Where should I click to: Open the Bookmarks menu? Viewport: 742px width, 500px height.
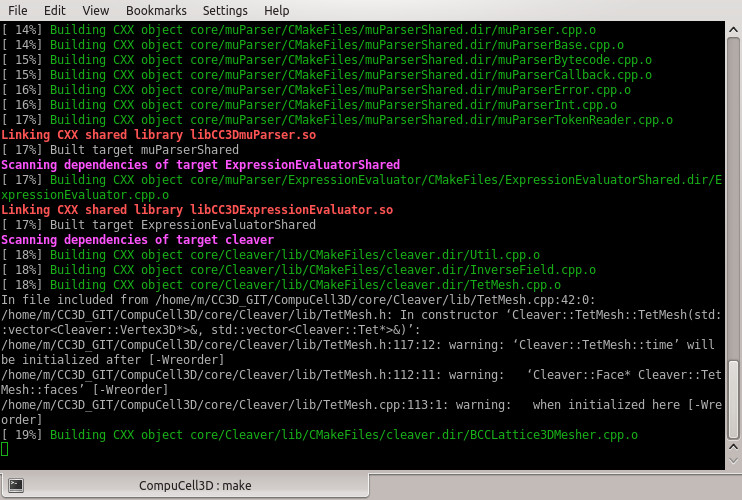point(156,10)
